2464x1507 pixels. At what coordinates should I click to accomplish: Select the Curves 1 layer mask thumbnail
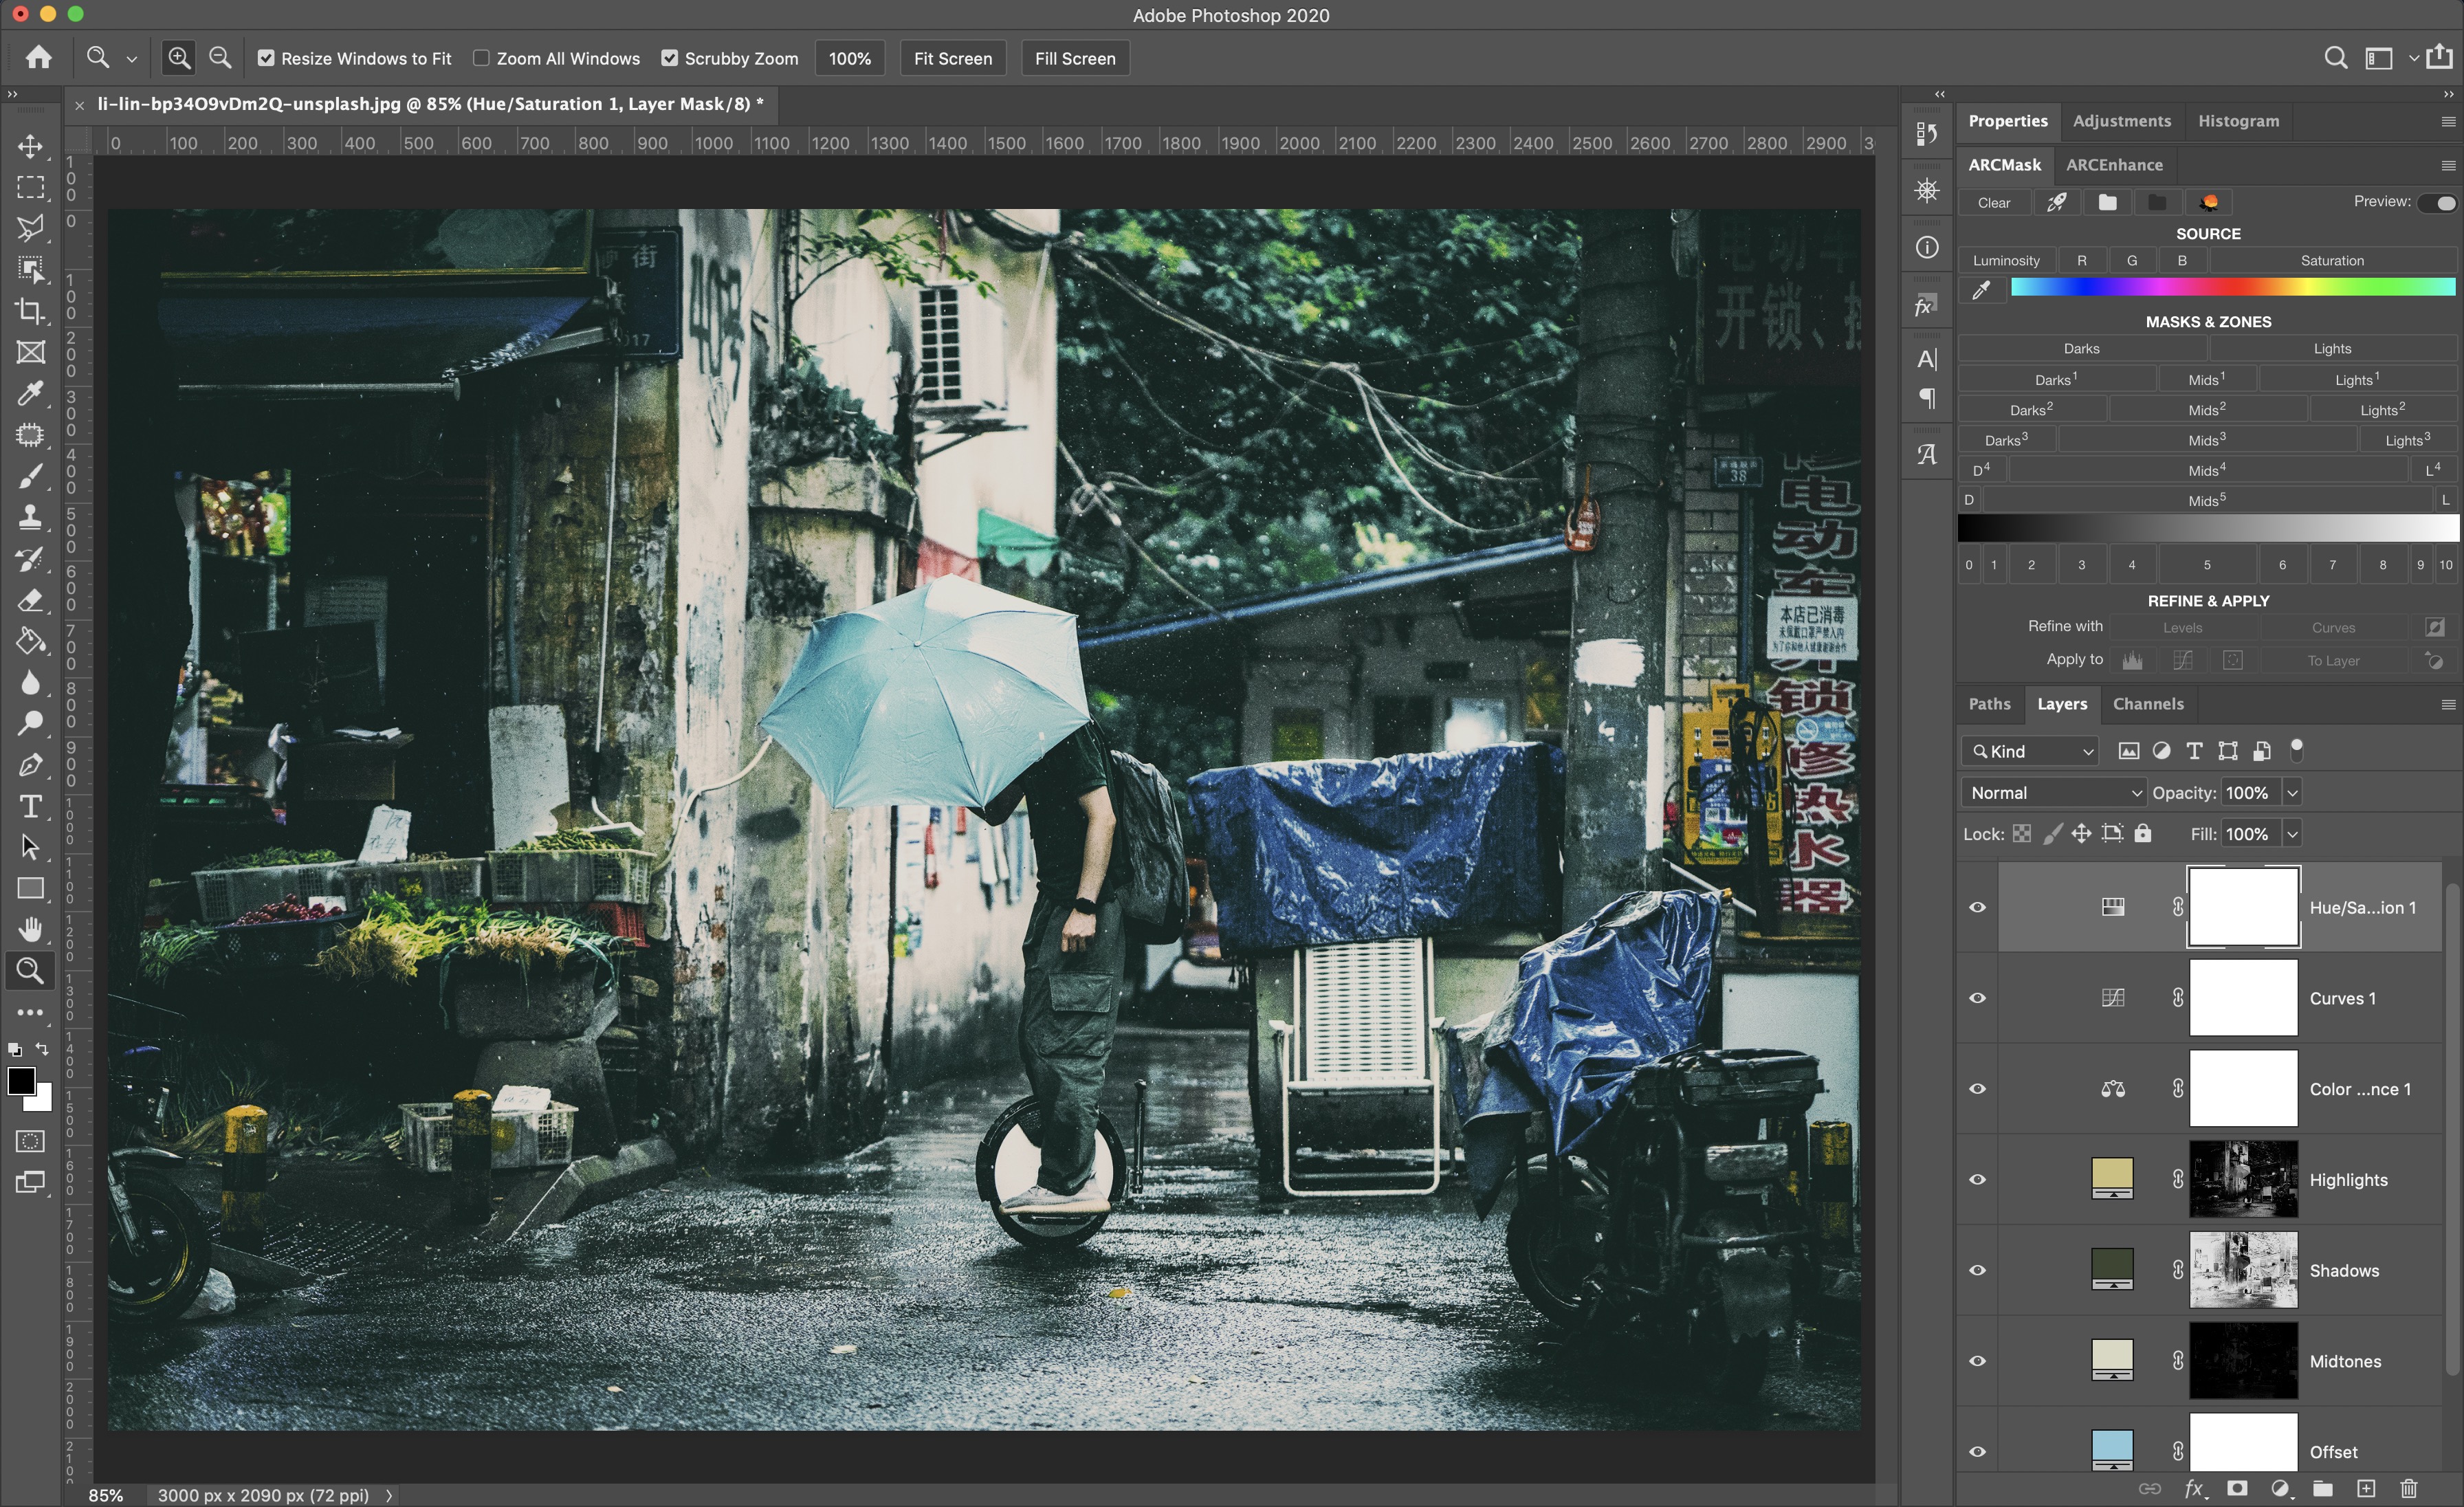click(2243, 998)
